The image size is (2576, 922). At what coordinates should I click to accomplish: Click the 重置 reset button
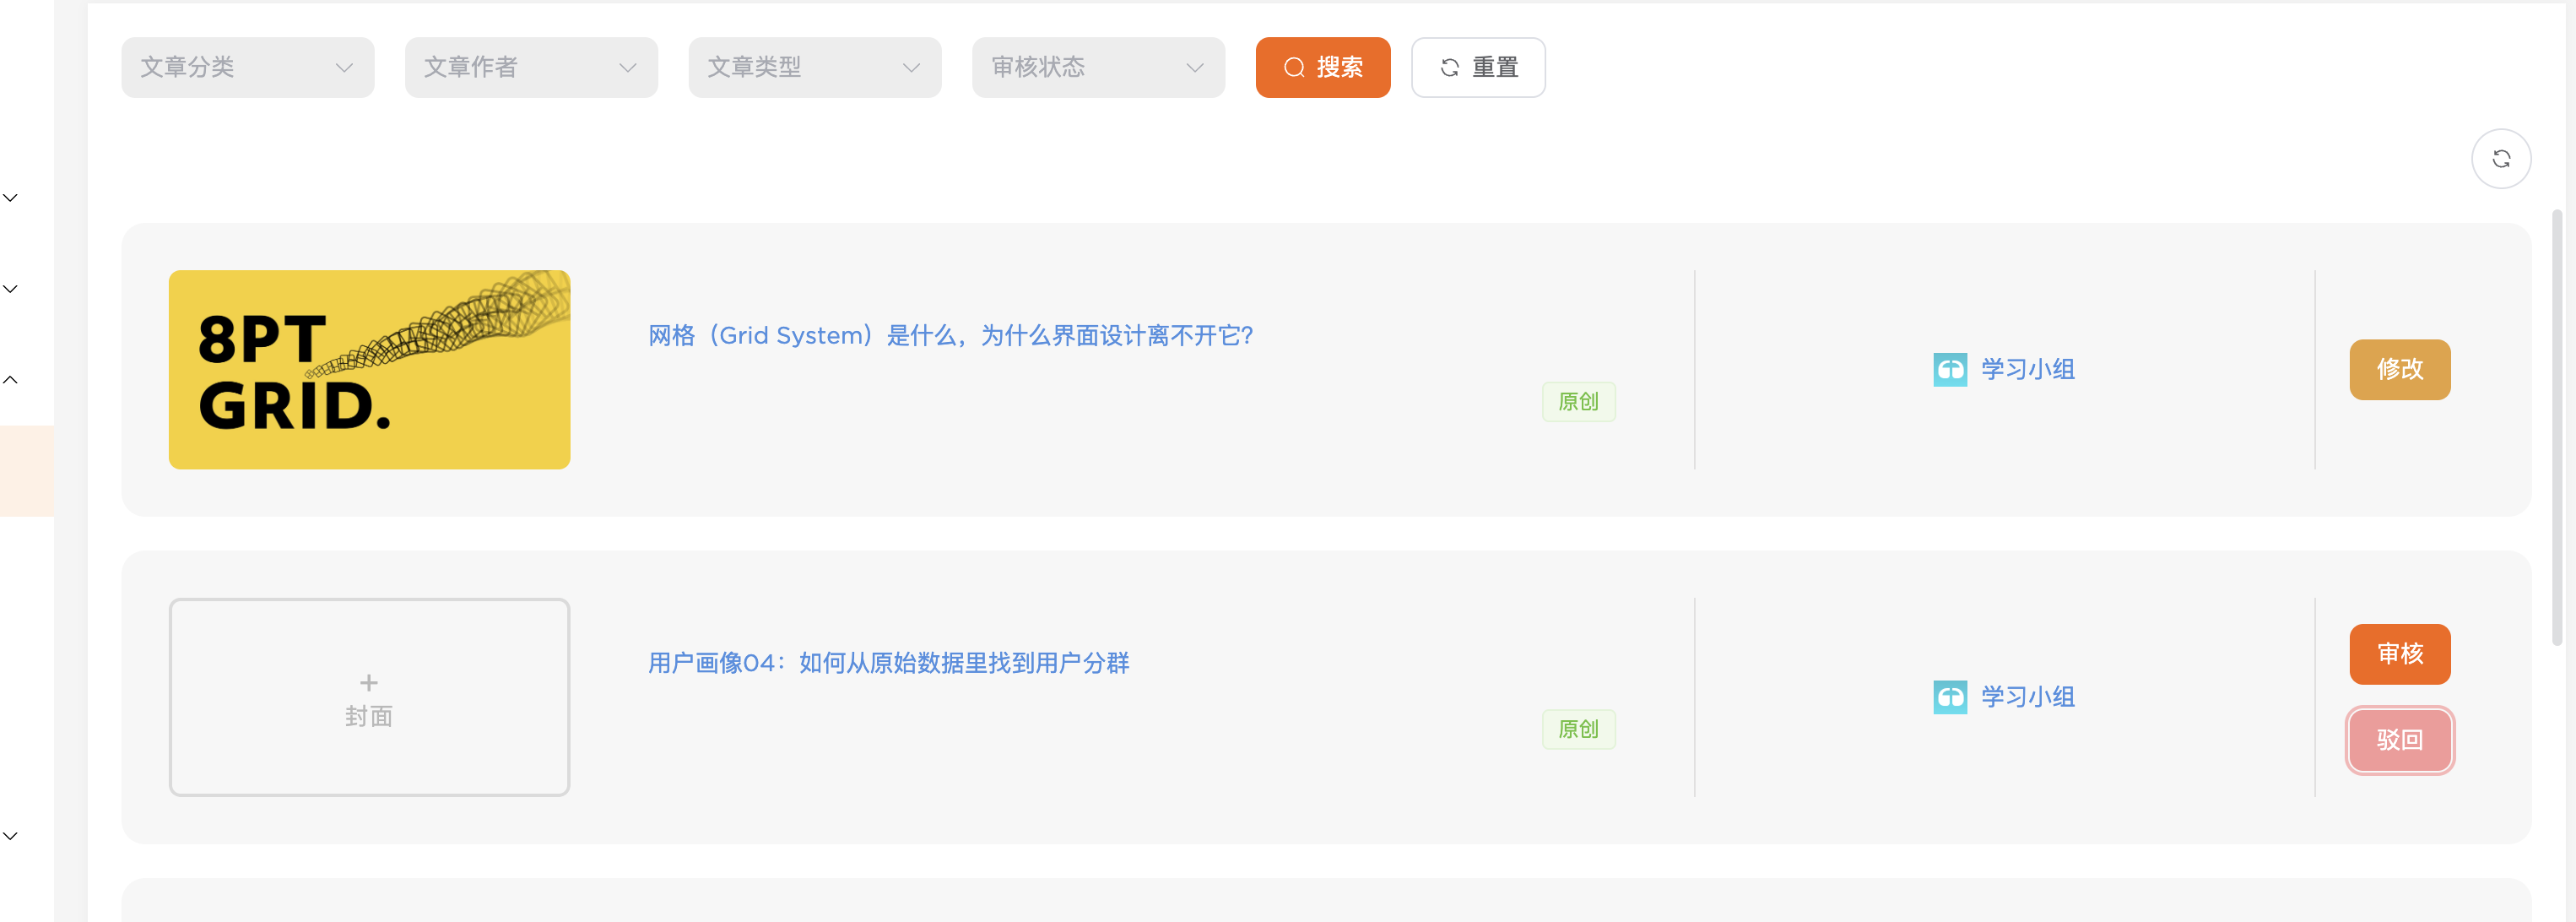point(1478,68)
